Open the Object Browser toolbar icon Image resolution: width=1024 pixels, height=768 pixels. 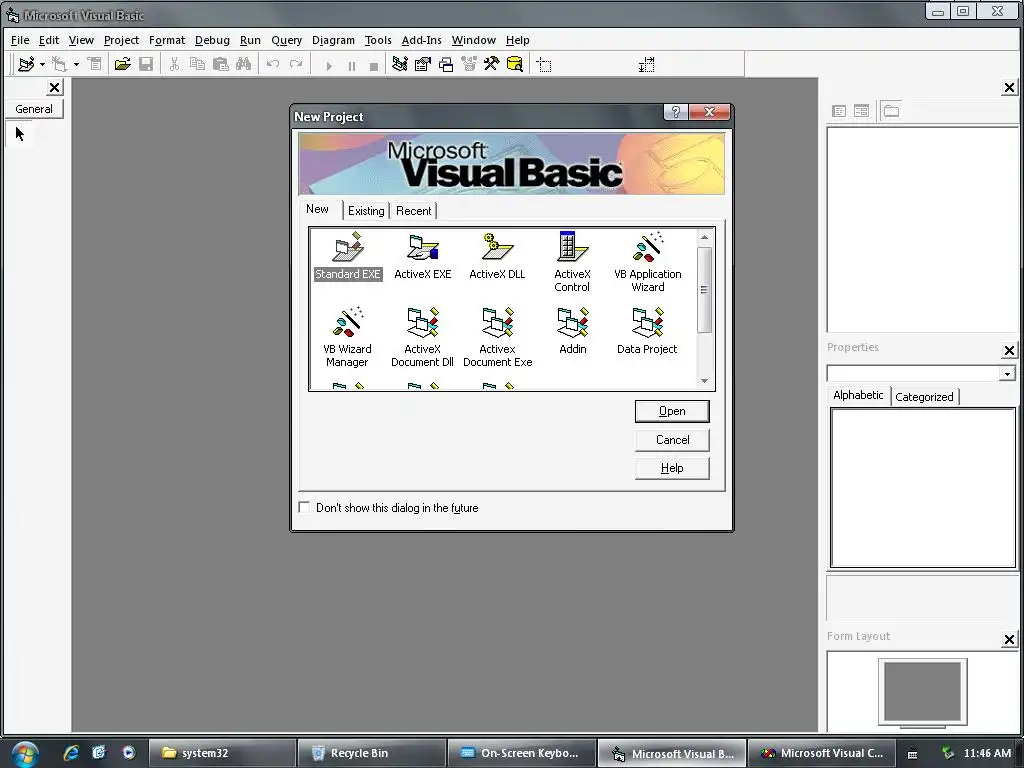469,64
